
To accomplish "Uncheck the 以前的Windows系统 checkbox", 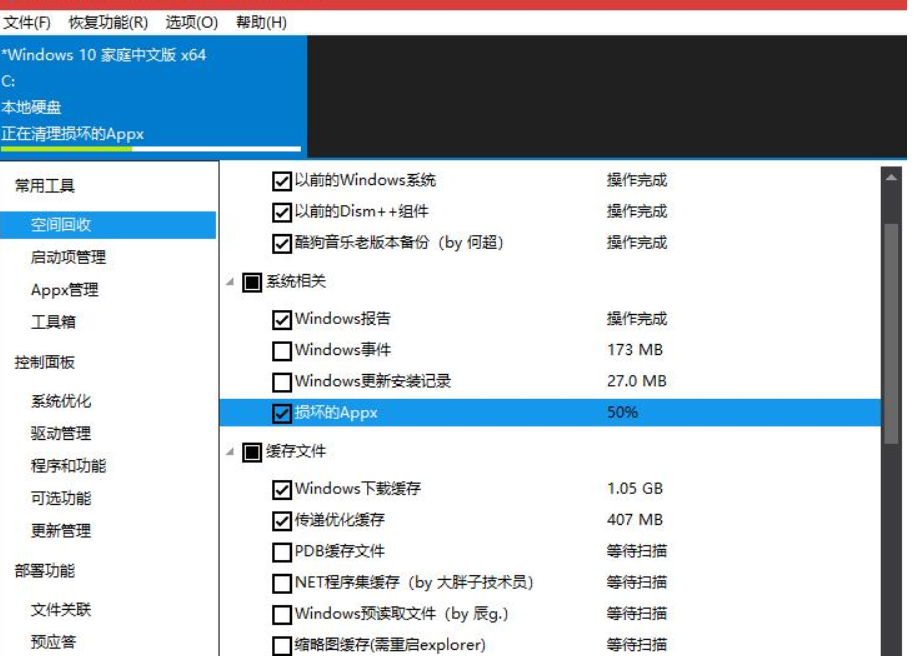I will point(282,181).
